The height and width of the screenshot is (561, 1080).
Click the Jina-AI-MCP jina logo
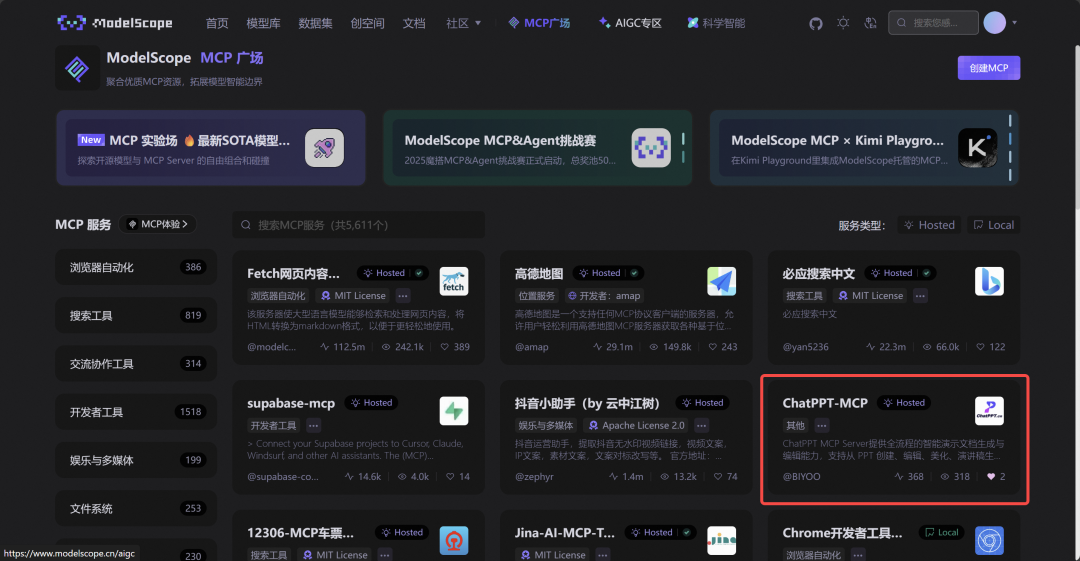[x=721, y=540]
